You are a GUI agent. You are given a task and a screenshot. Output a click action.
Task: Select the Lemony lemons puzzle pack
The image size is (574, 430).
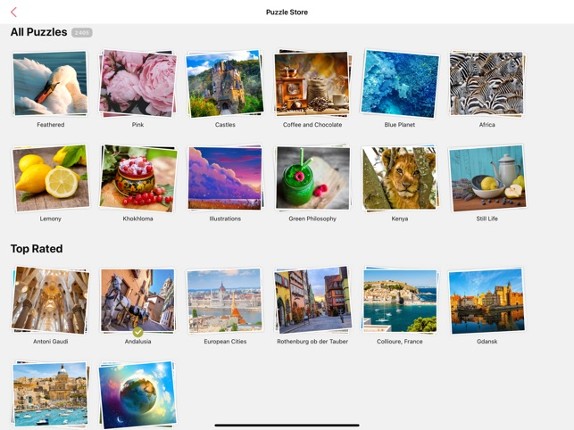pos(50,178)
